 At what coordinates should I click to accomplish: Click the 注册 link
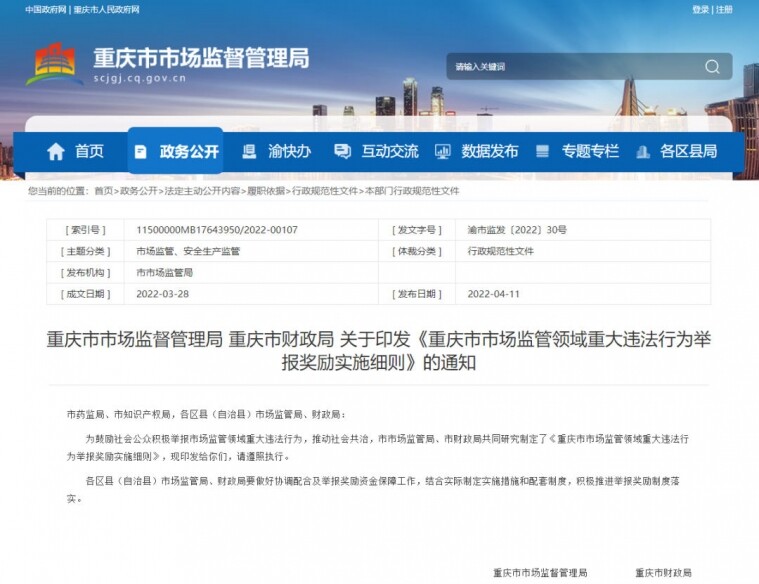(x=724, y=10)
